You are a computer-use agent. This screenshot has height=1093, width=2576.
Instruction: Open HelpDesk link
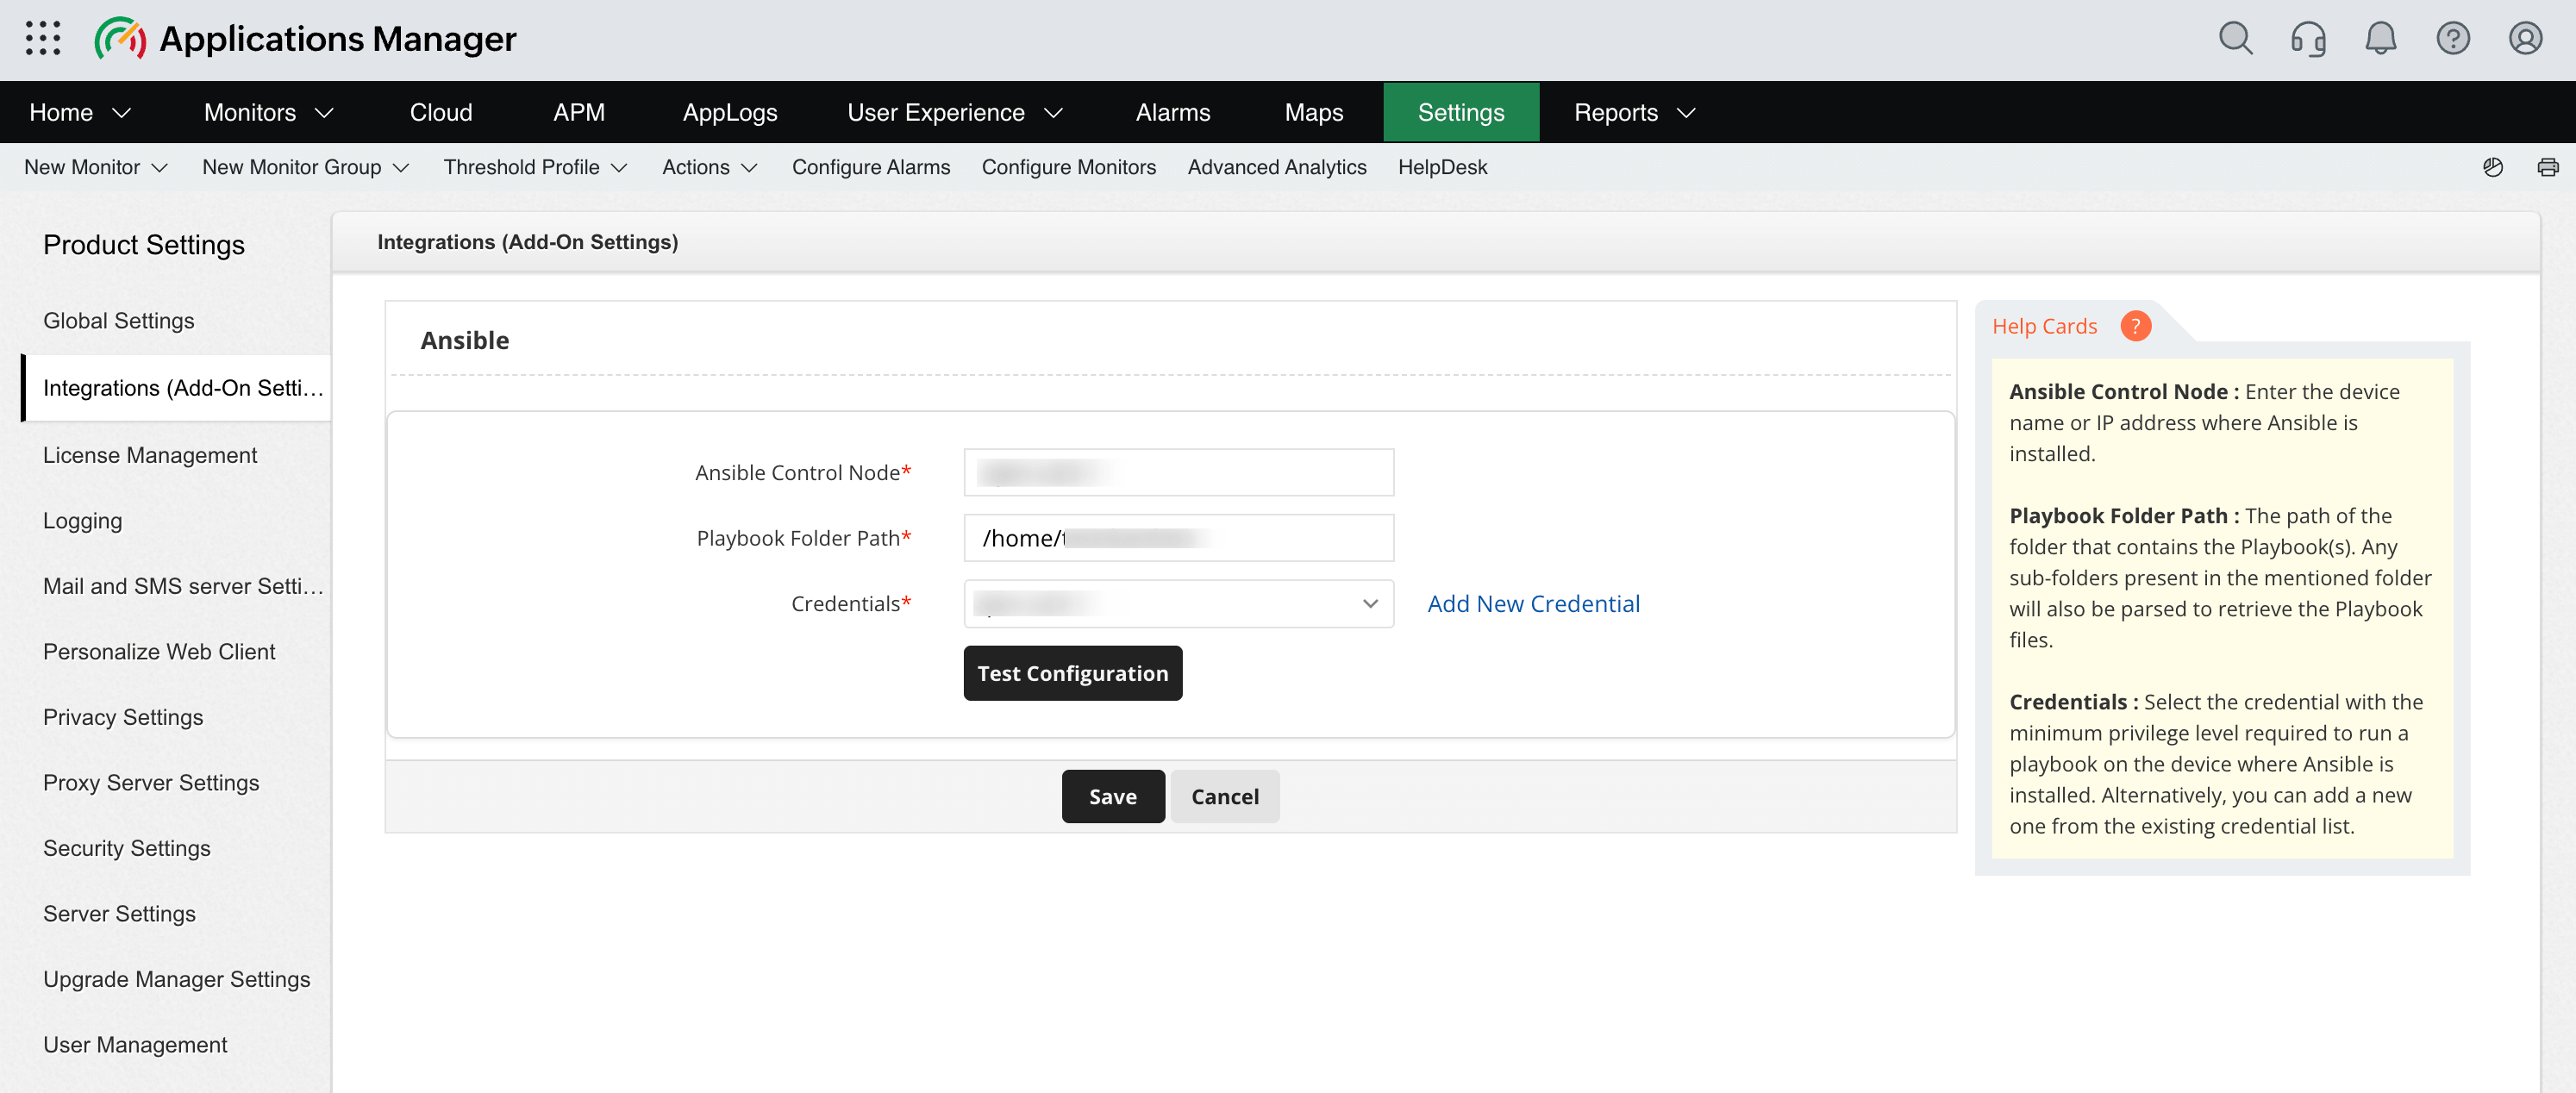(1442, 167)
